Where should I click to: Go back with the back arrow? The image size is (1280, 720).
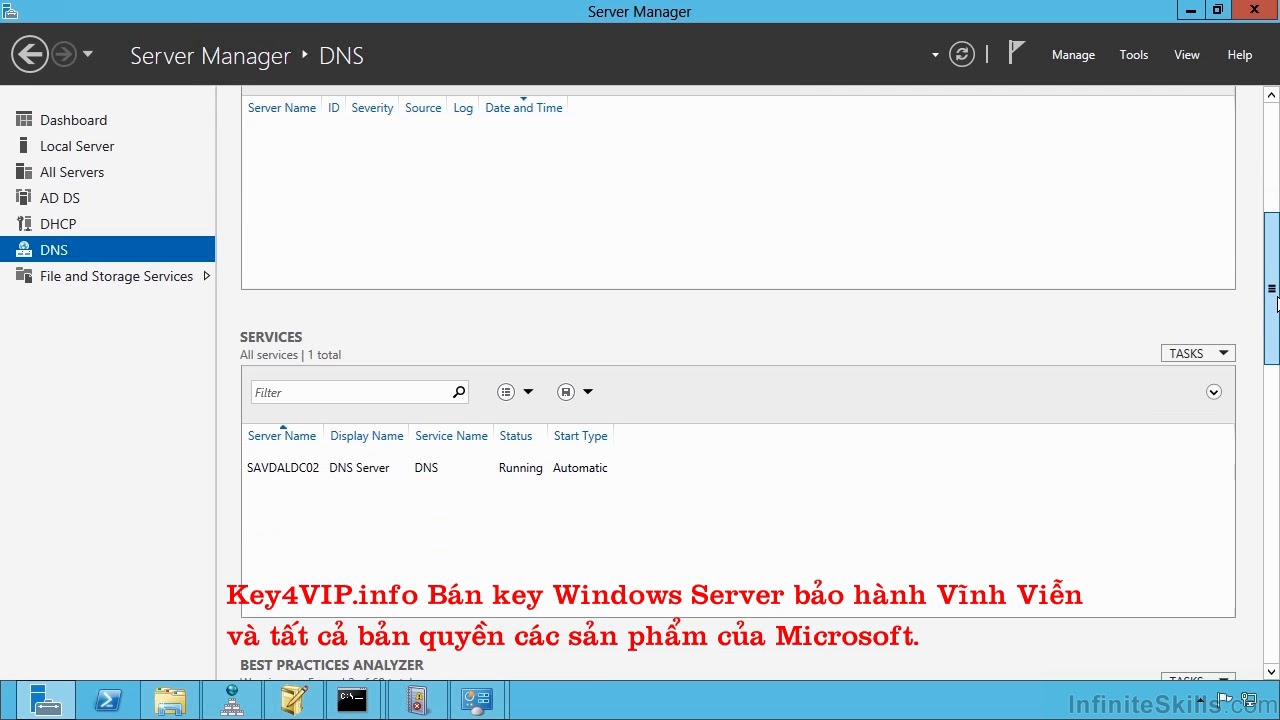pos(30,54)
